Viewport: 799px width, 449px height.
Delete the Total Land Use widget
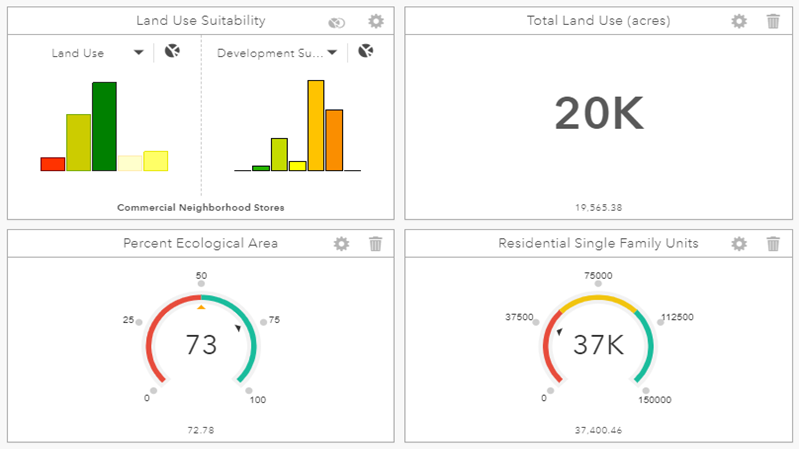[773, 21]
